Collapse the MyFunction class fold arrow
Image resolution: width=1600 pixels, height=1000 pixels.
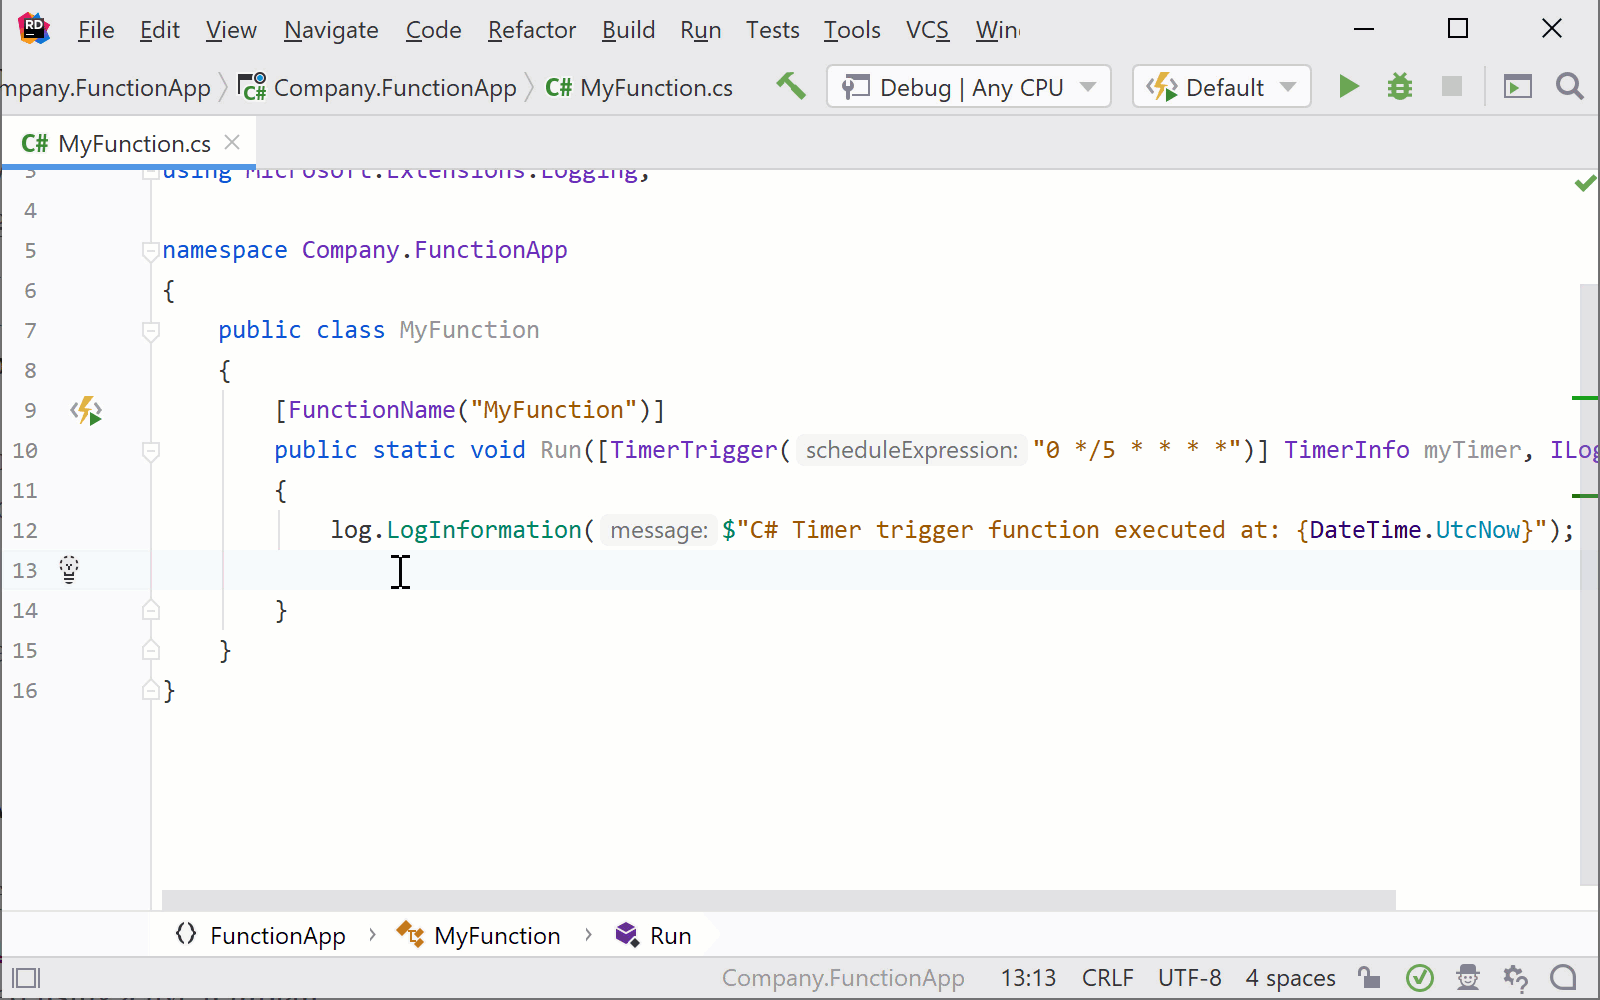pos(150,330)
